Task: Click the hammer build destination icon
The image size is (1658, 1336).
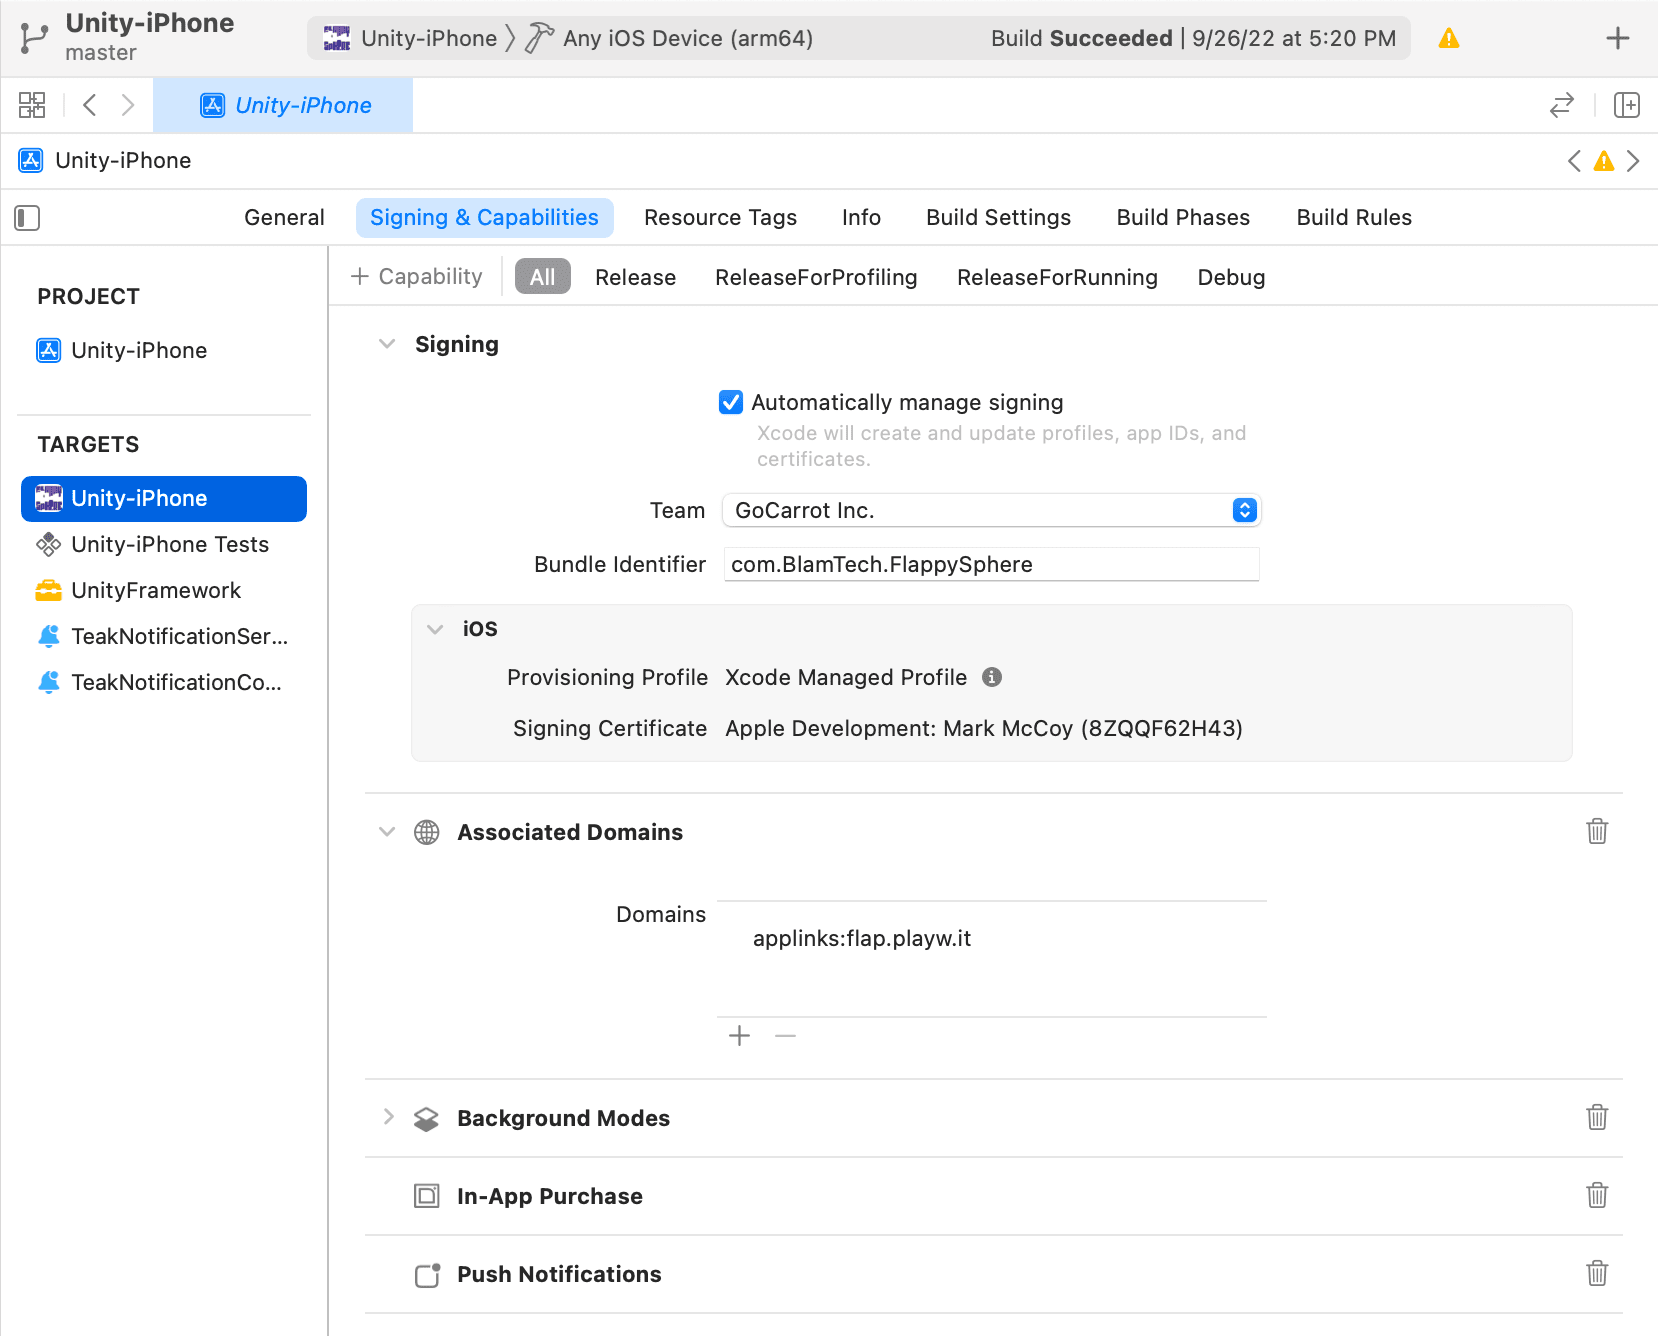Action: coord(539,38)
